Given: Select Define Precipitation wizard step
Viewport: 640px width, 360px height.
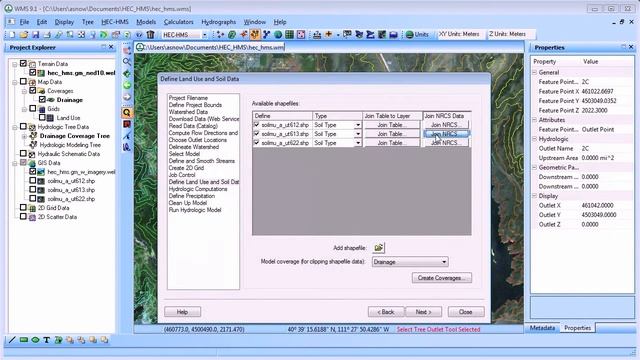Looking at the screenshot, I should click(192, 196).
